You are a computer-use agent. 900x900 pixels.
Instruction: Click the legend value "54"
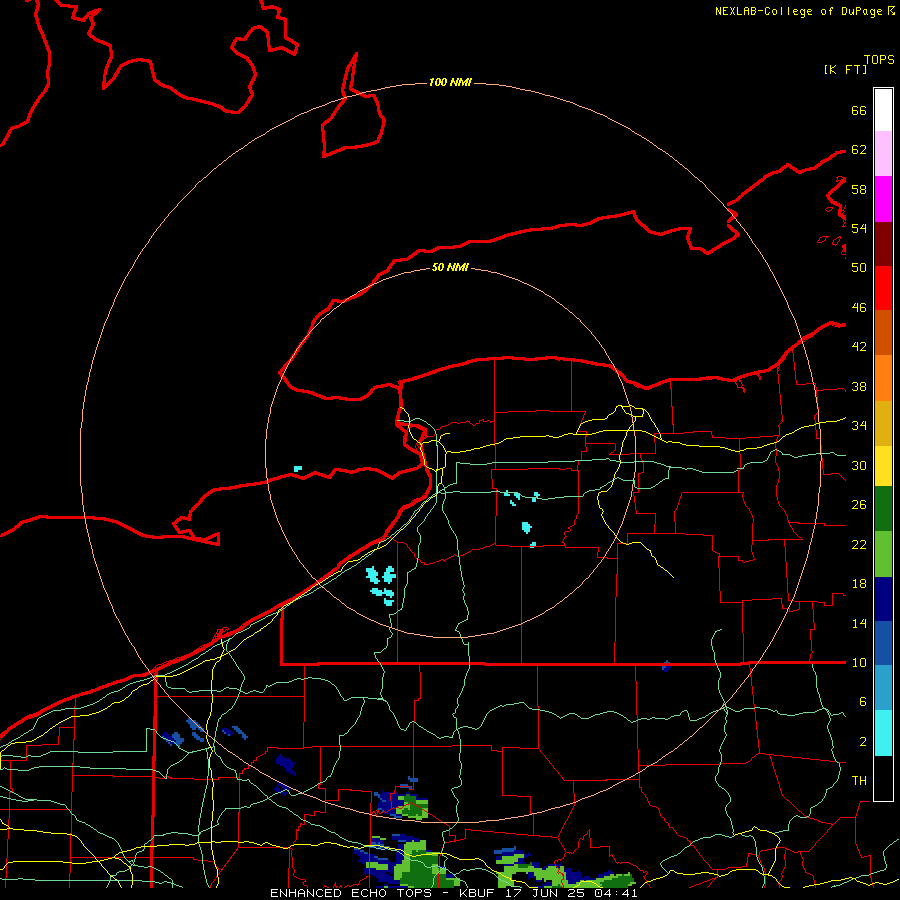point(859,228)
